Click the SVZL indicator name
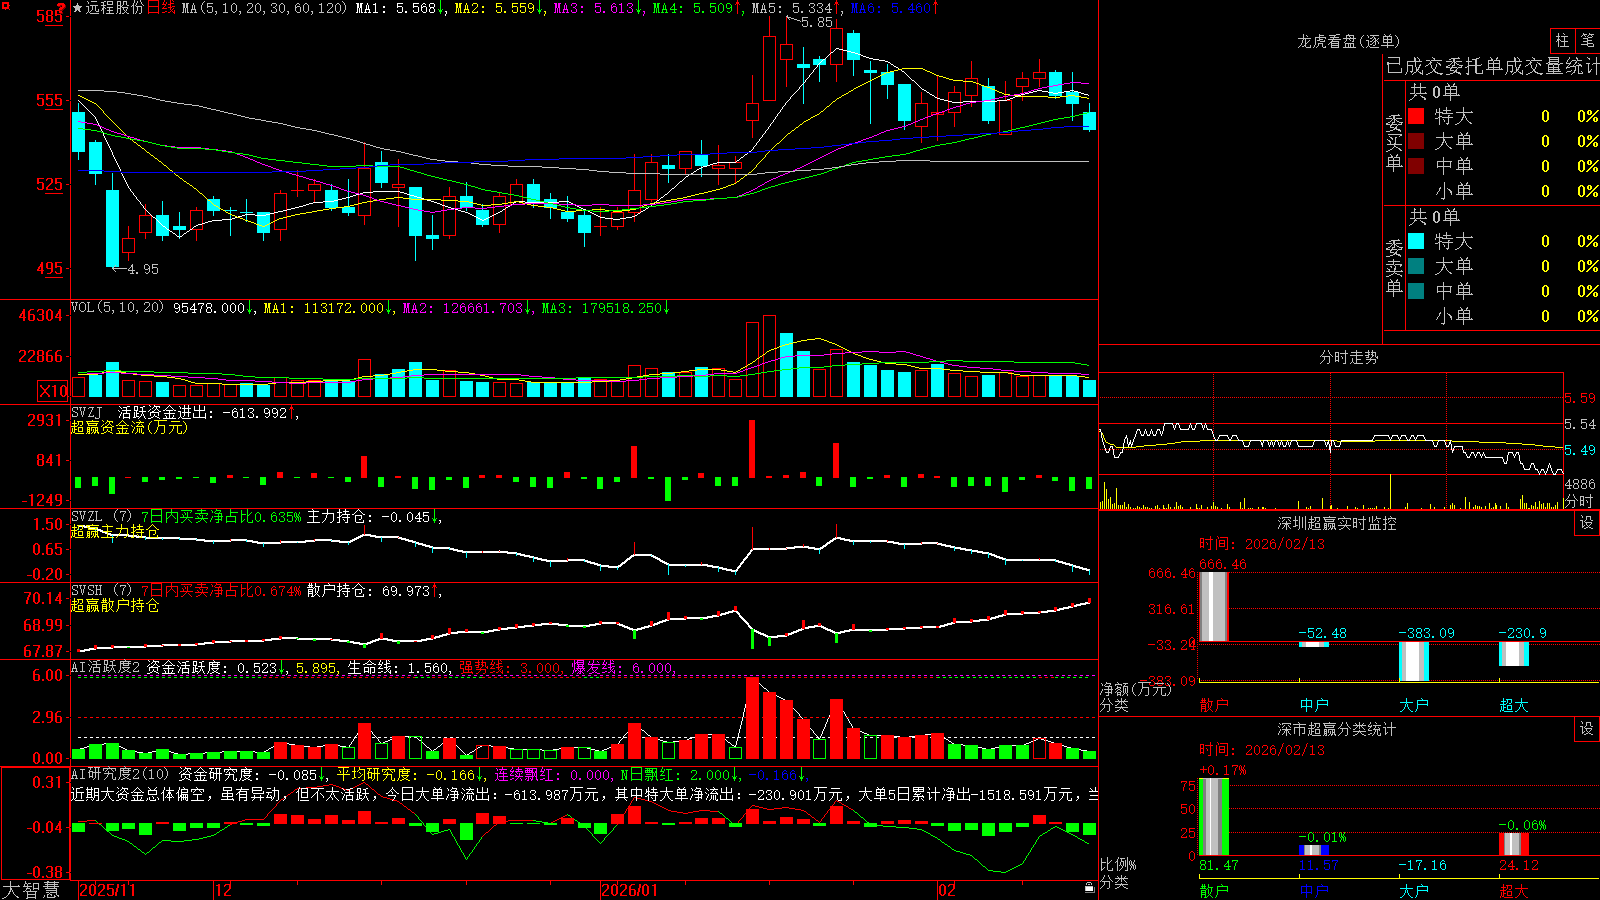 tap(87, 517)
